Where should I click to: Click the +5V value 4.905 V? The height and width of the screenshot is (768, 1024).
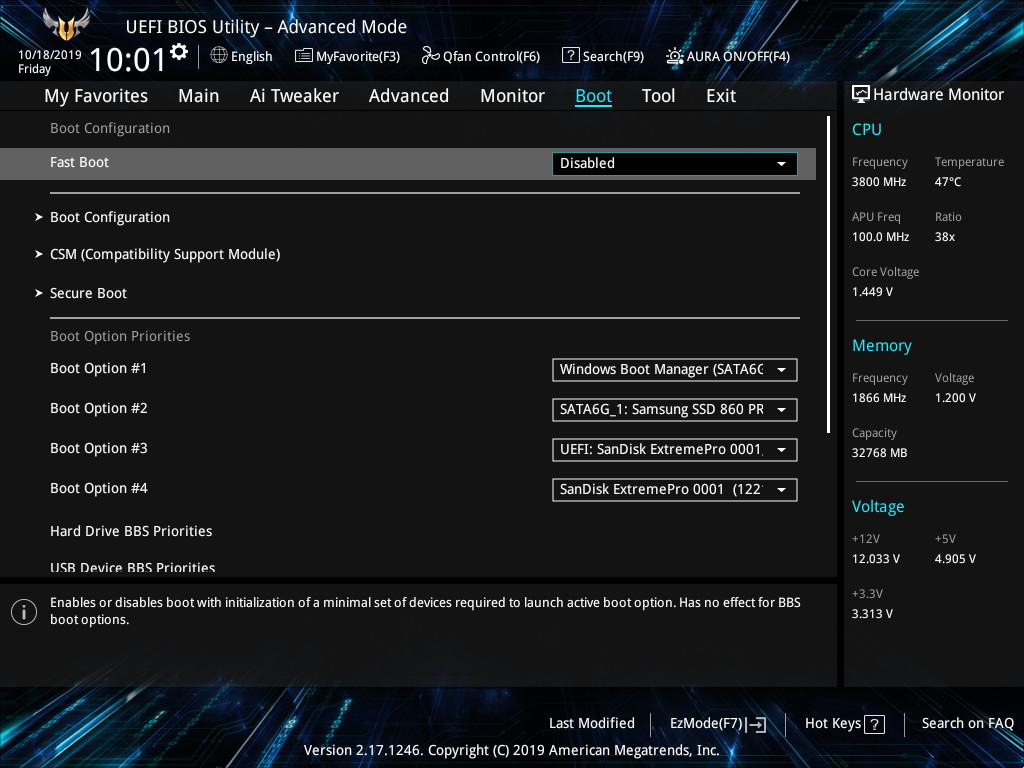click(x=955, y=559)
